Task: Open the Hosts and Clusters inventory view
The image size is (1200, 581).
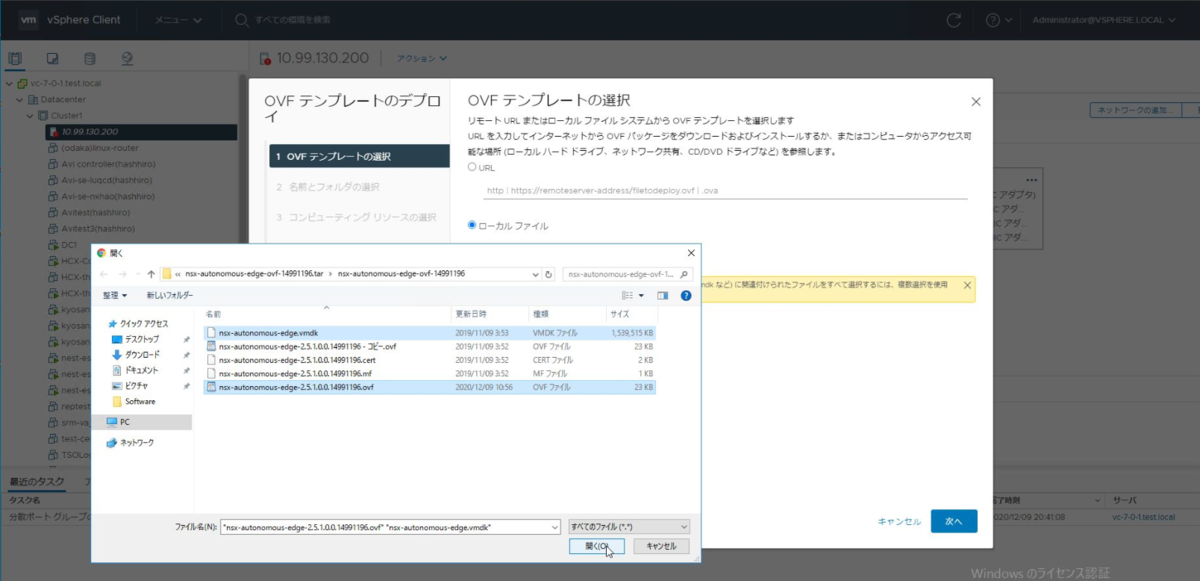Action: point(15,59)
